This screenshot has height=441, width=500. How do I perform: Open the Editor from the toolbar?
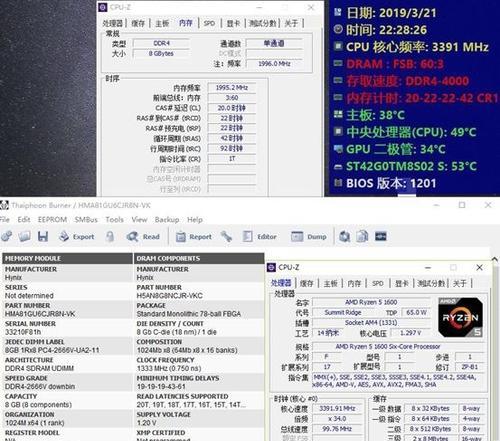click(x=260, y=236)
